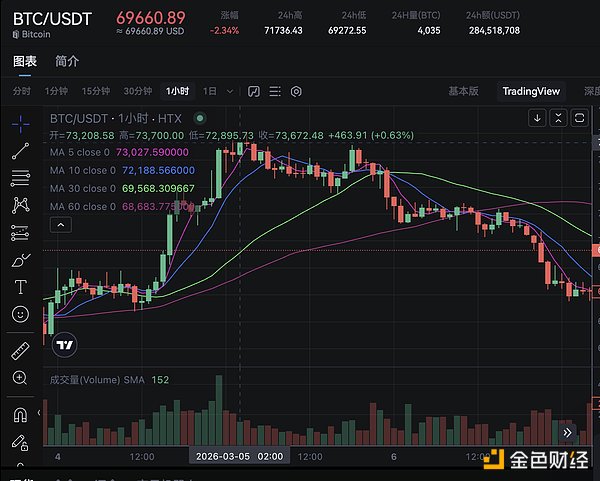Image resolution: width=600 pixels, height=481 pixels.
Task: Select the brush drawing tool
Action: pos(20,259)
